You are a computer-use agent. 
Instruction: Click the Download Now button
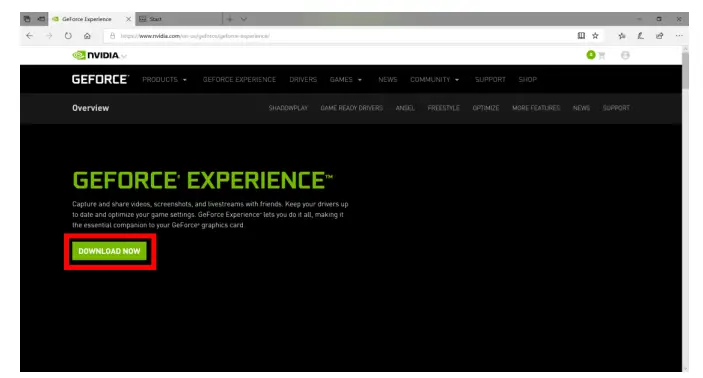pos(109,251)
